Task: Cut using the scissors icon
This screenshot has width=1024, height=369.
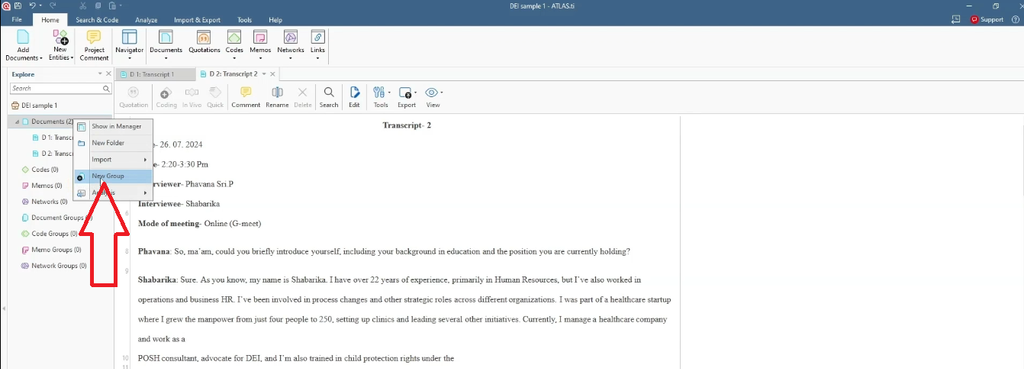Action: [x=82, y=6]
